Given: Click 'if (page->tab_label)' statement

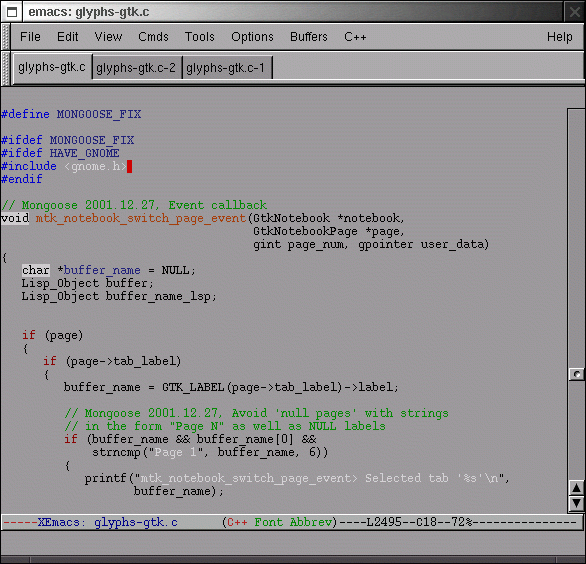Looking at the screenshot, I should (x=112, y=361).
